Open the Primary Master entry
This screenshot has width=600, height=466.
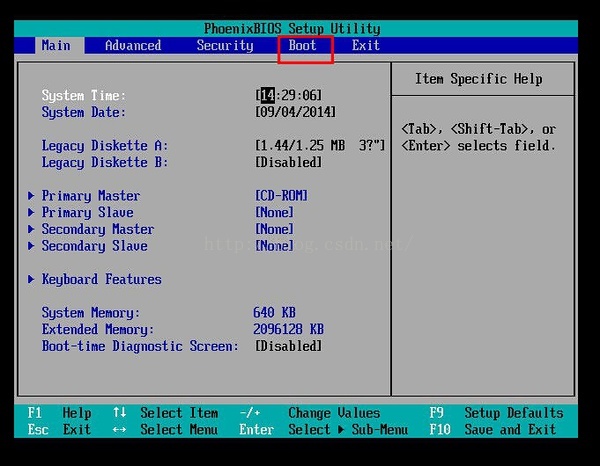[x=91, y=196]
